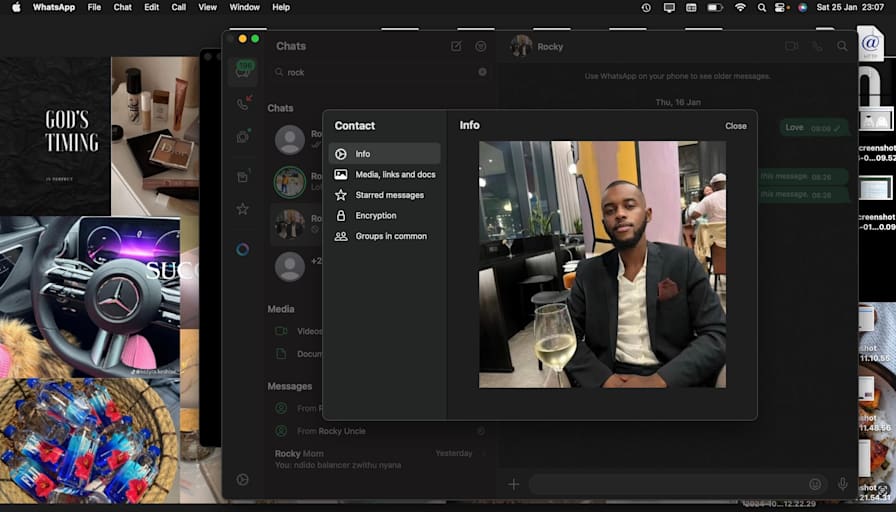
Task: Close the contact Info panel
Action: tap(735, 126)
